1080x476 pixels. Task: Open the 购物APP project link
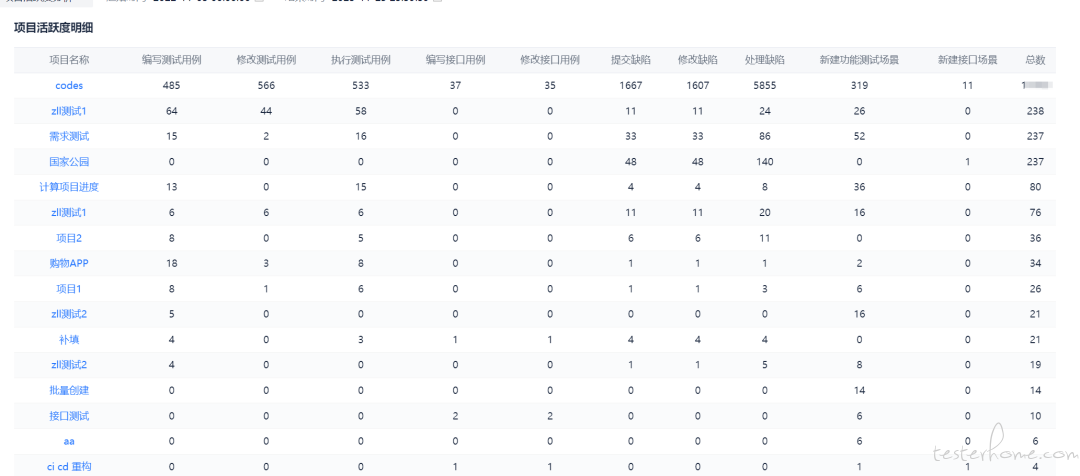pos(69,263)
